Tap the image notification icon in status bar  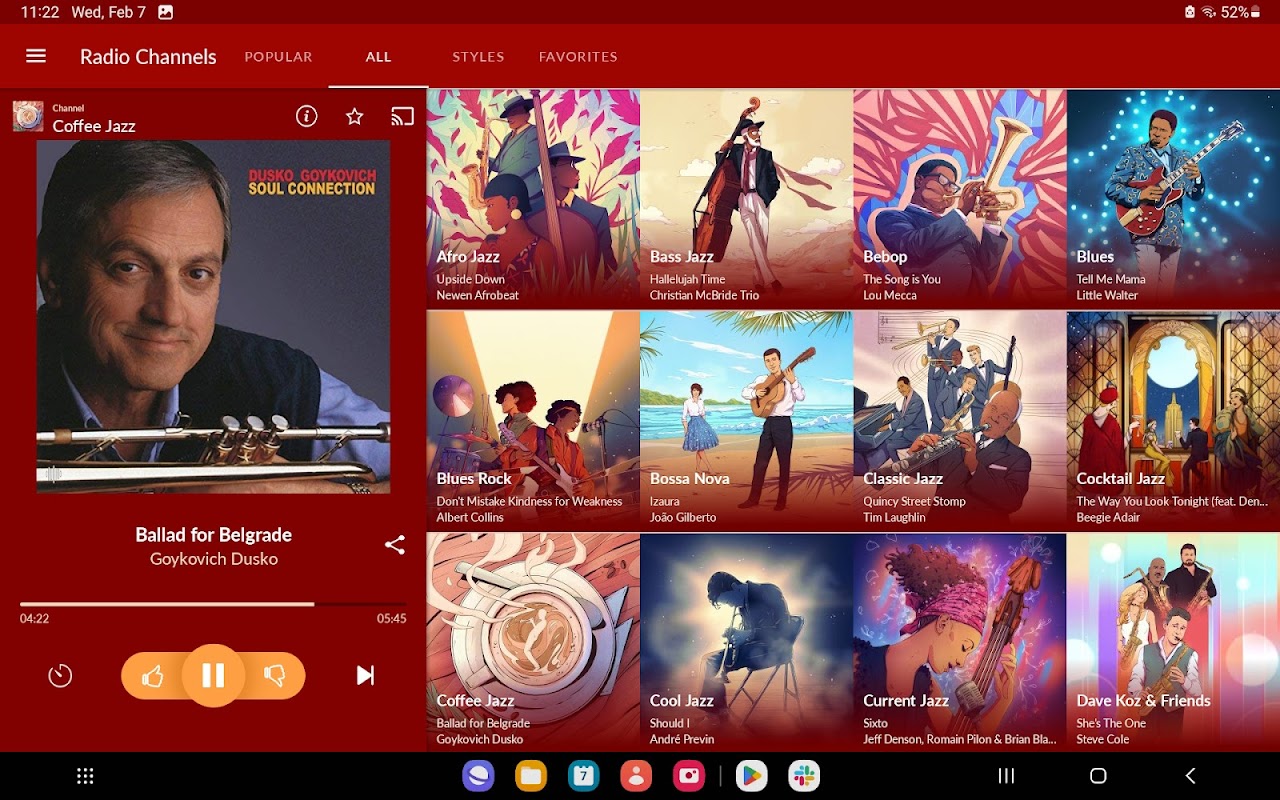pyautogui.click(x=165, y=13)
